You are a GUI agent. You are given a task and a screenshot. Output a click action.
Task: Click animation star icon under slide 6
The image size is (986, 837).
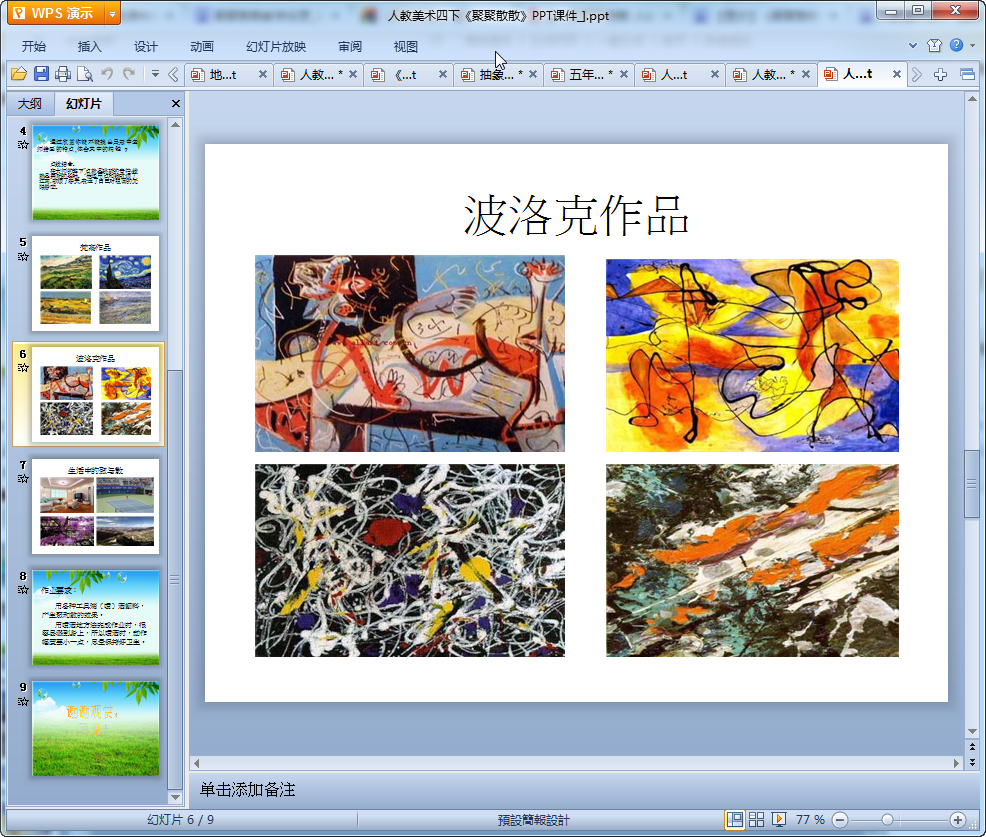click(x=23, y=368)
